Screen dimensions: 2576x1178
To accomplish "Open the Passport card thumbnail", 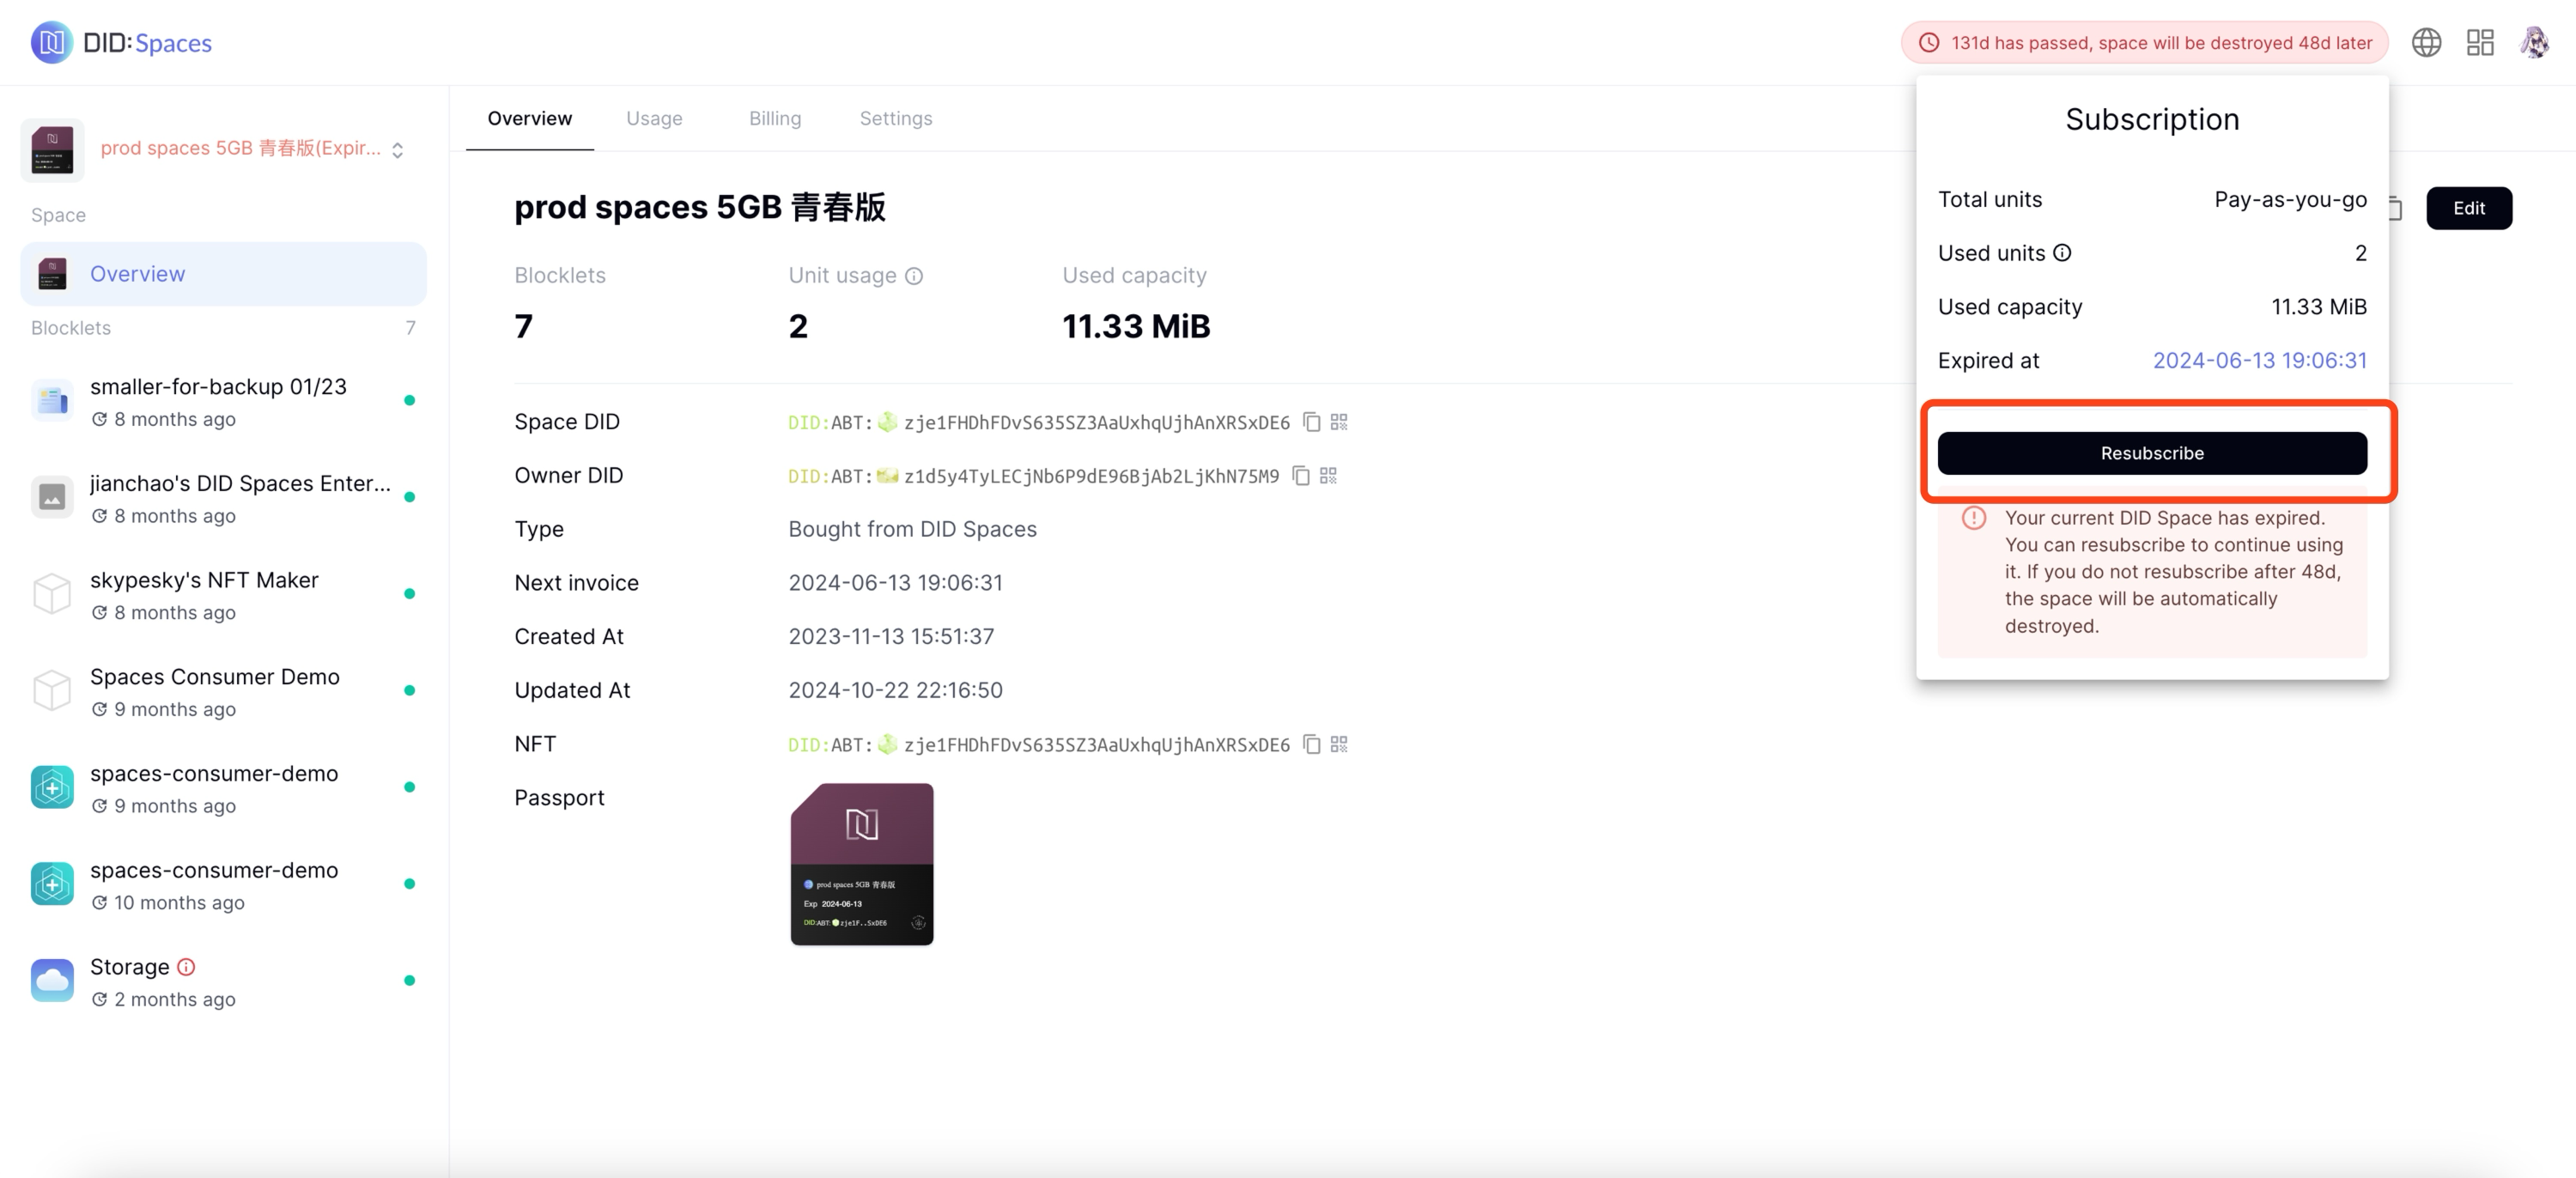I will [861, 864].
